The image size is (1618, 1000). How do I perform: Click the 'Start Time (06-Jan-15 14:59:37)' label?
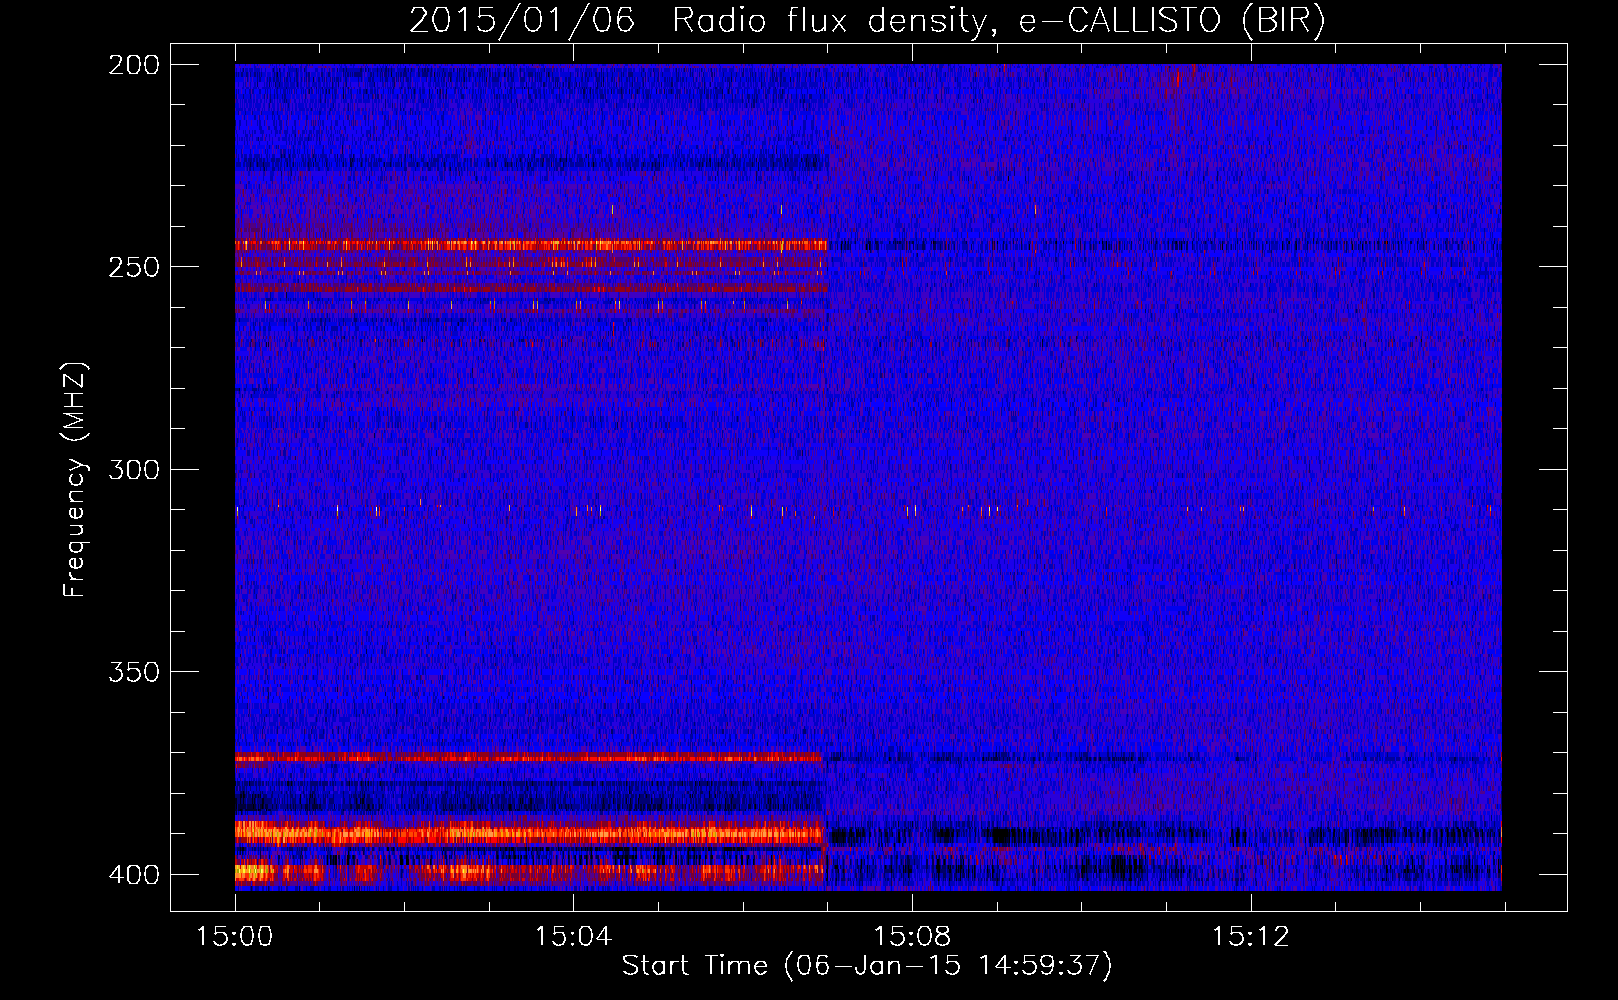tap(867, 966)
